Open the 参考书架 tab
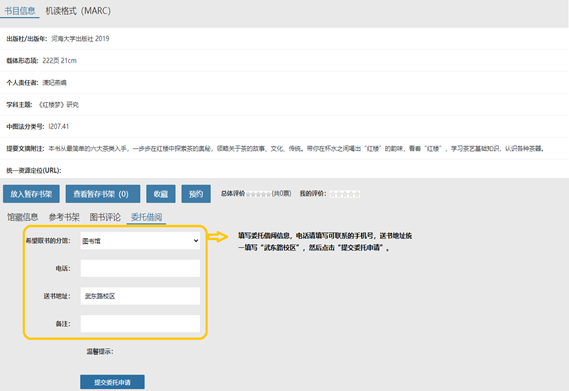569x391 pixels. 64,217
